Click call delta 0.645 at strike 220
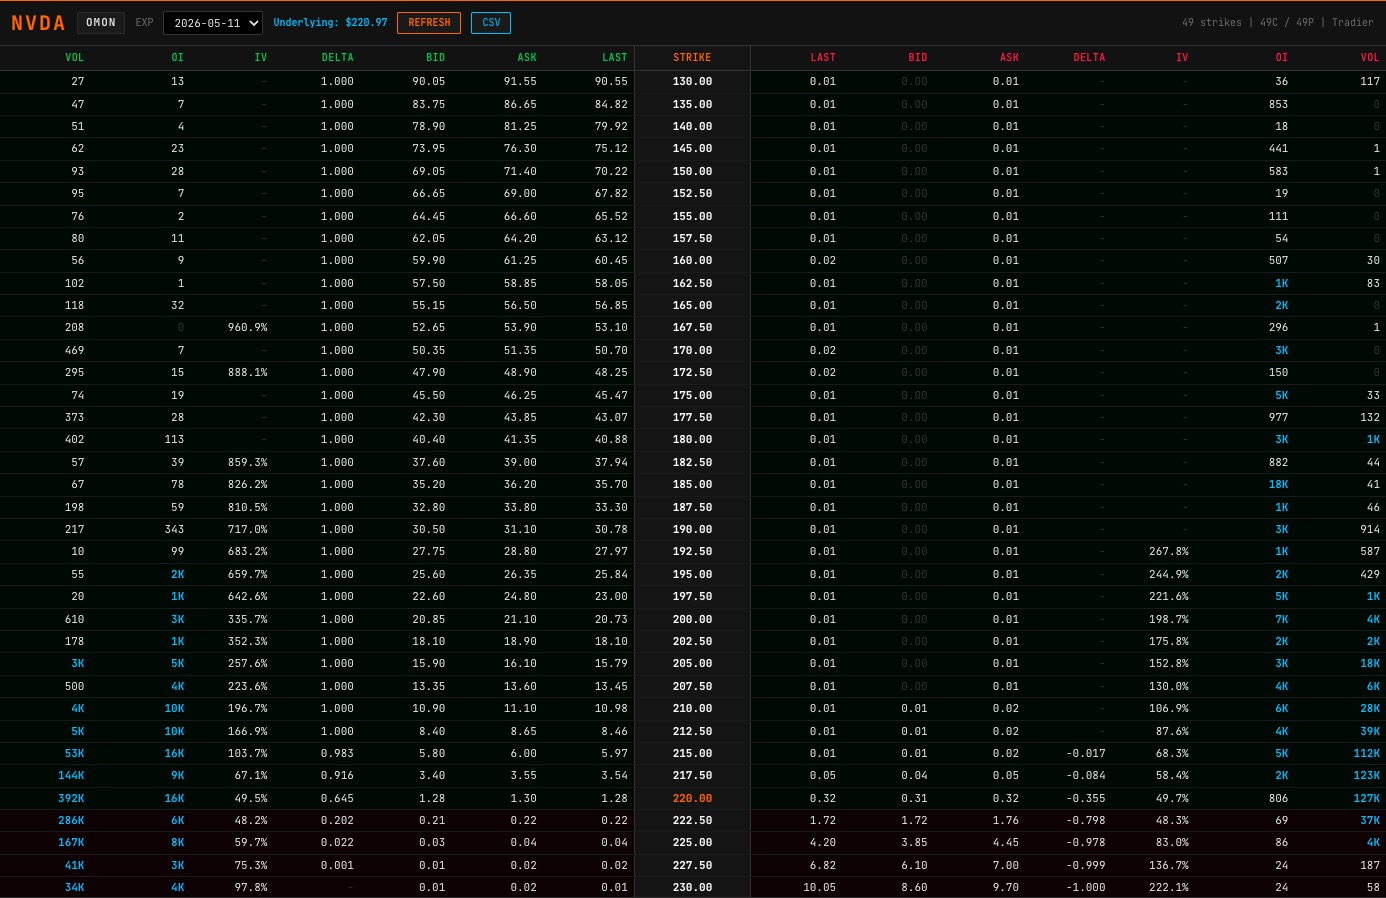The image size is (1386, 898). (337, 798)
